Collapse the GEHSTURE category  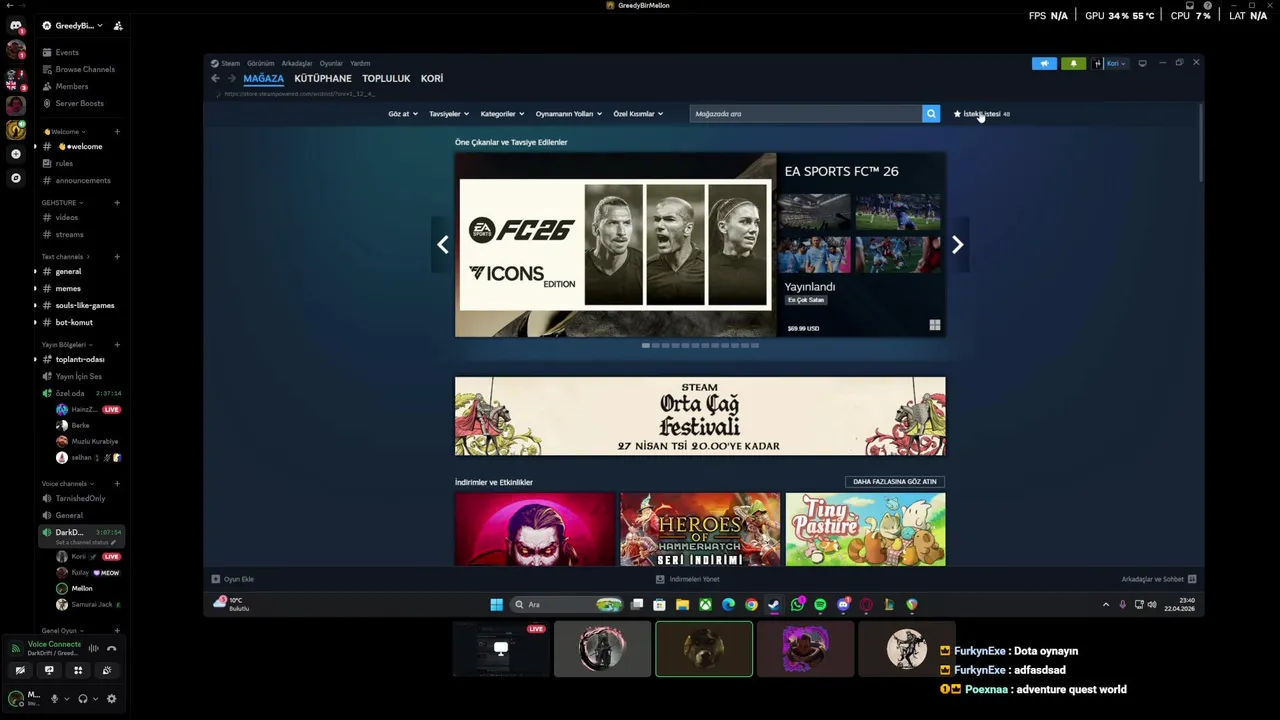click(62, 203)
